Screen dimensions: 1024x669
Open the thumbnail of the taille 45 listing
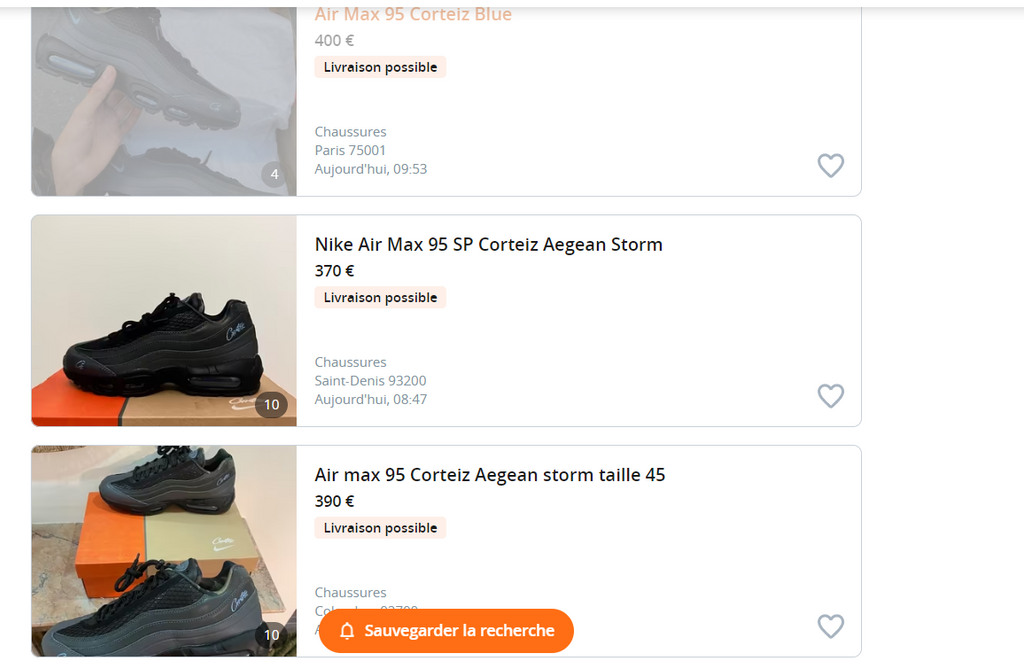pos(164,550)
